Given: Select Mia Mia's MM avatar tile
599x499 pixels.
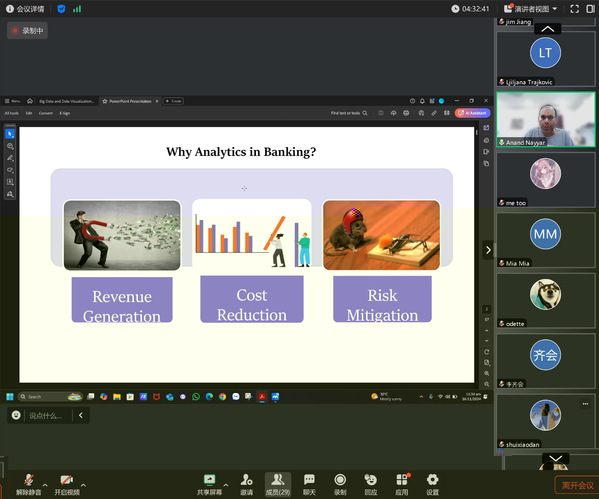Looking at the screenshot, I should tap(546, 240).
